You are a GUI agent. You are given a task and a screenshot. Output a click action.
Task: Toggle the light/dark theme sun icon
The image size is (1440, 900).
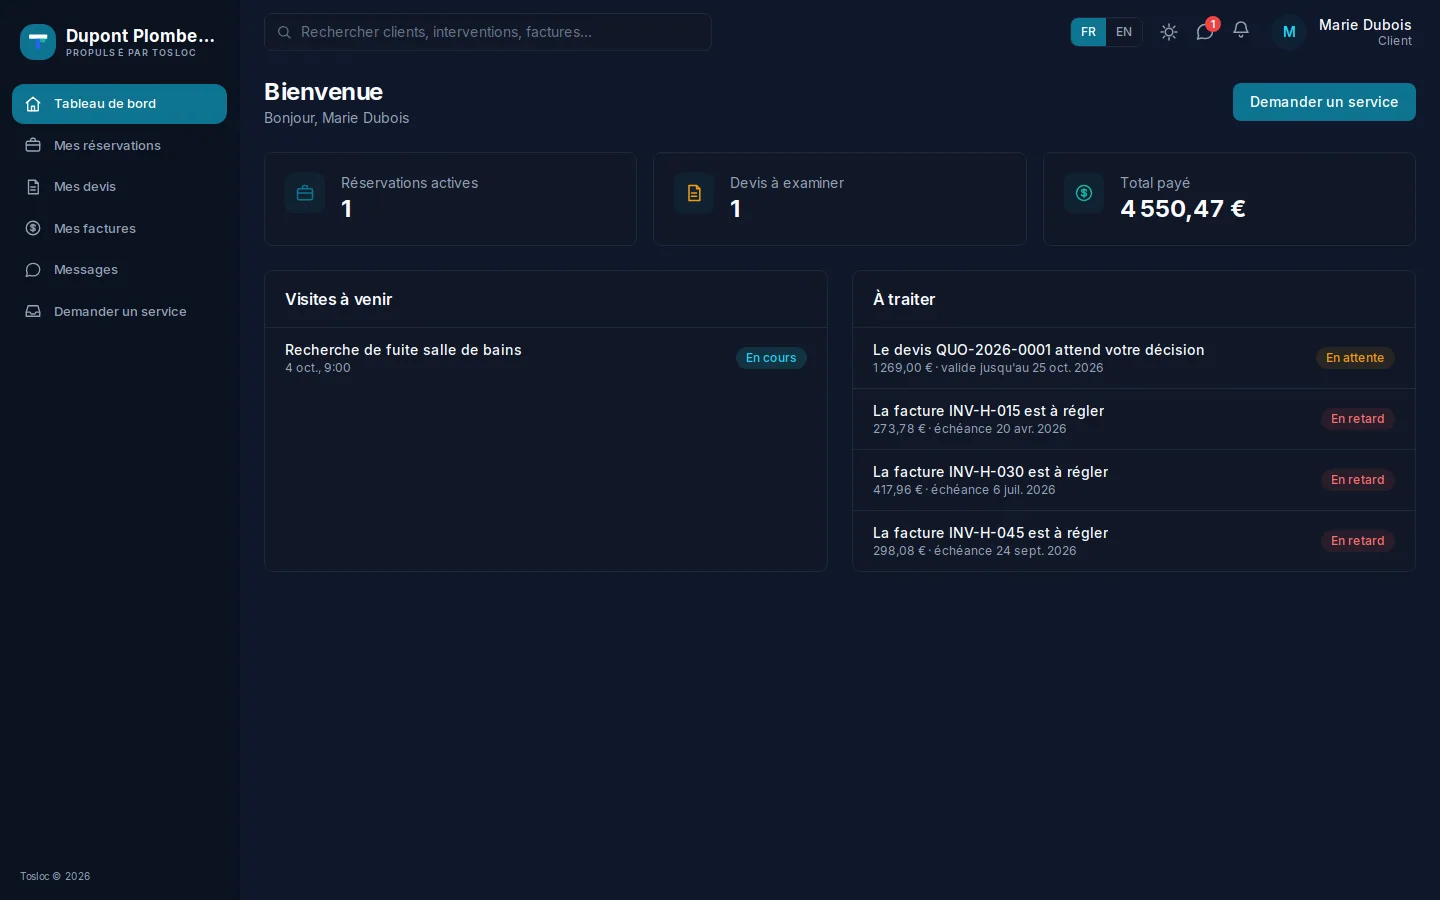click(x=1168, y=32)
